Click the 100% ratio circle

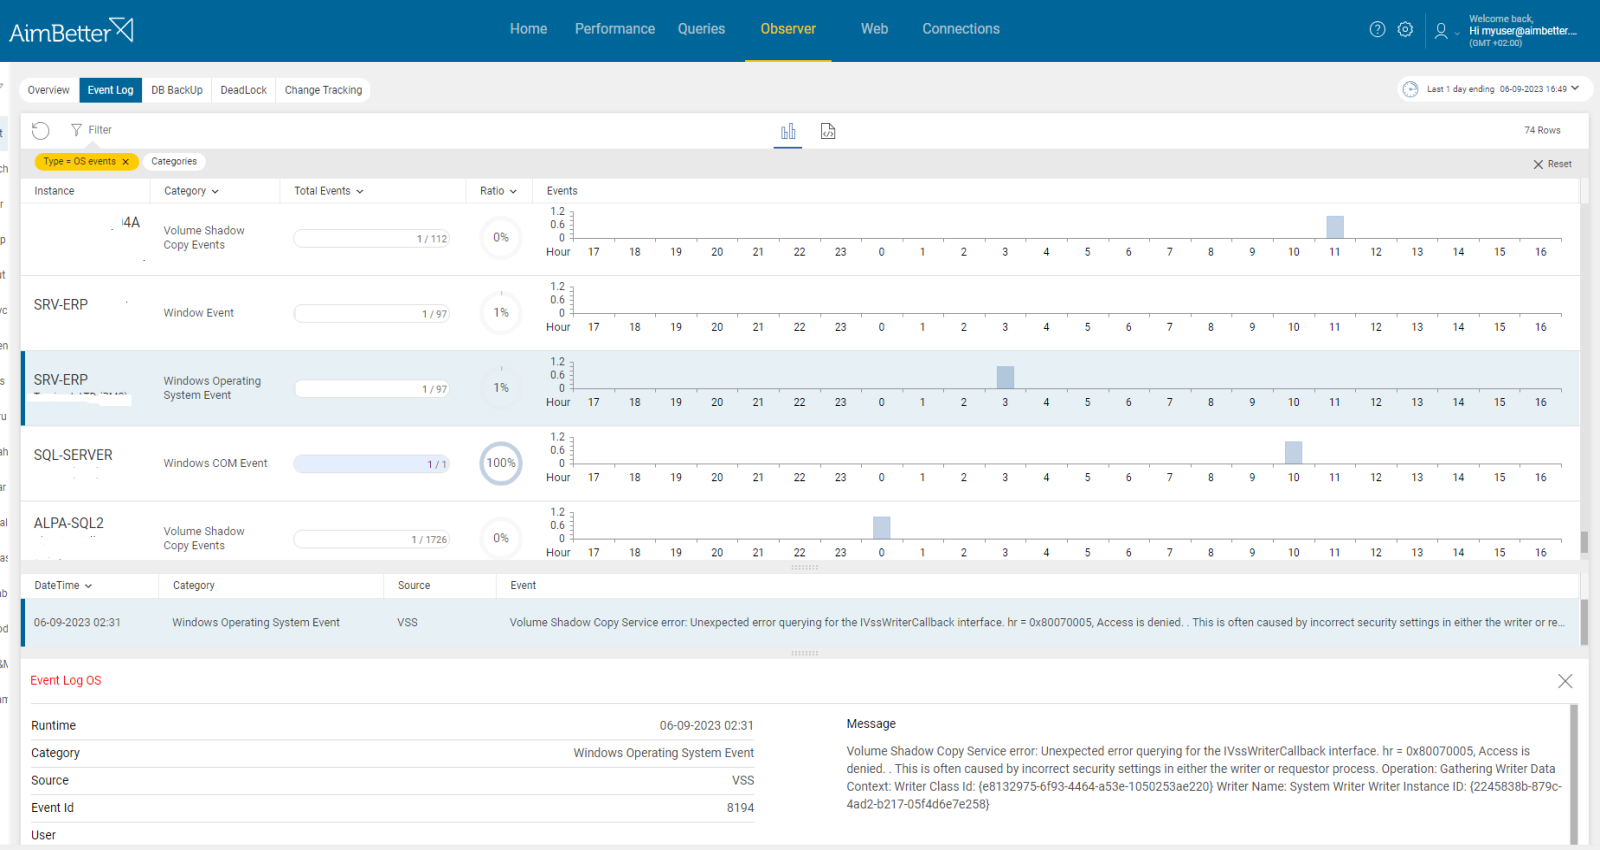[501, 464]
